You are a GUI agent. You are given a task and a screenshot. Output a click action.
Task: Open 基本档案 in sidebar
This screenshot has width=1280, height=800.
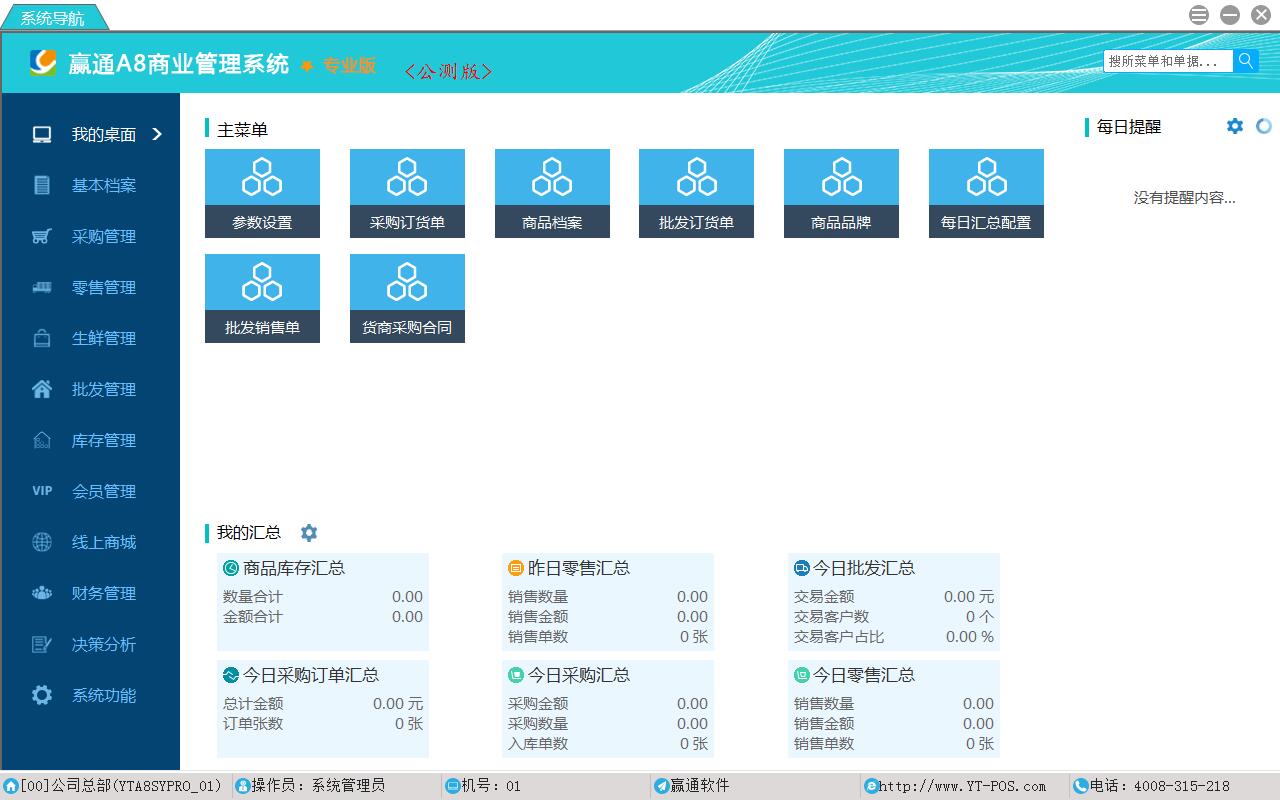[x=103, y=185]
